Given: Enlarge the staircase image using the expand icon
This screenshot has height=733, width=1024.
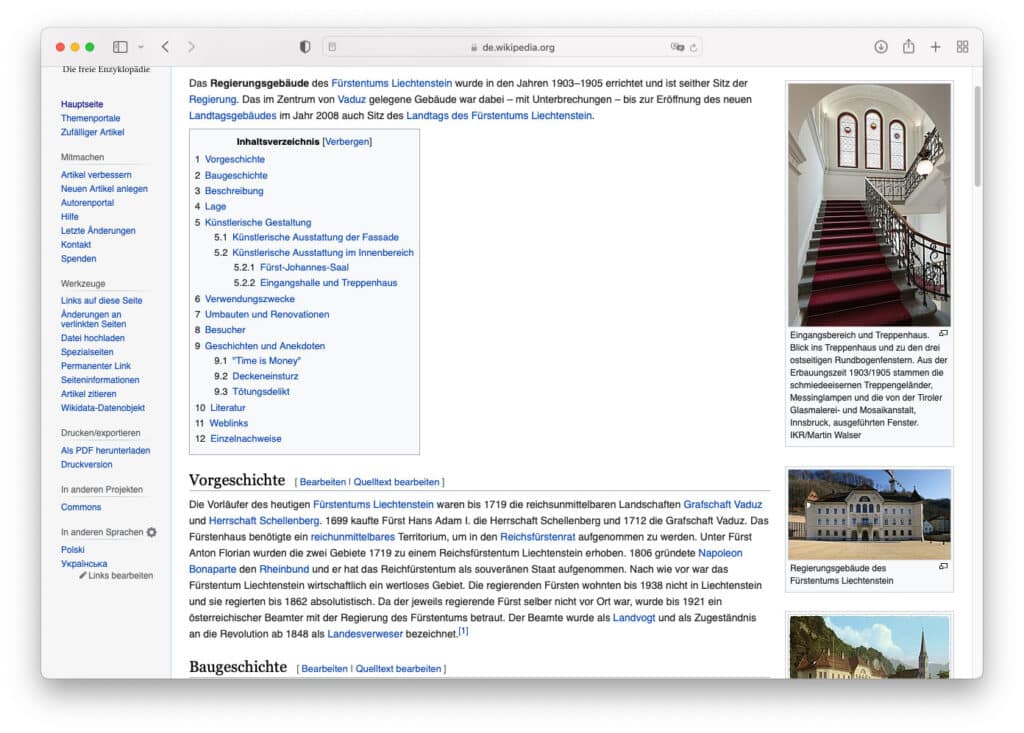Looking at the screenshot, I should [x=943, y=333].
